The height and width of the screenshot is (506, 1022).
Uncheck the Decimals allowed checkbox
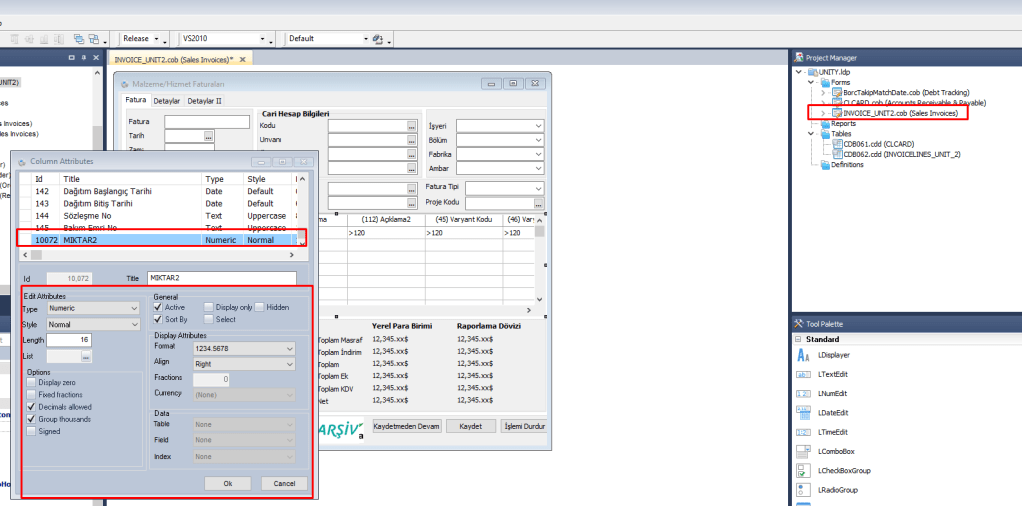coord(32,407)
